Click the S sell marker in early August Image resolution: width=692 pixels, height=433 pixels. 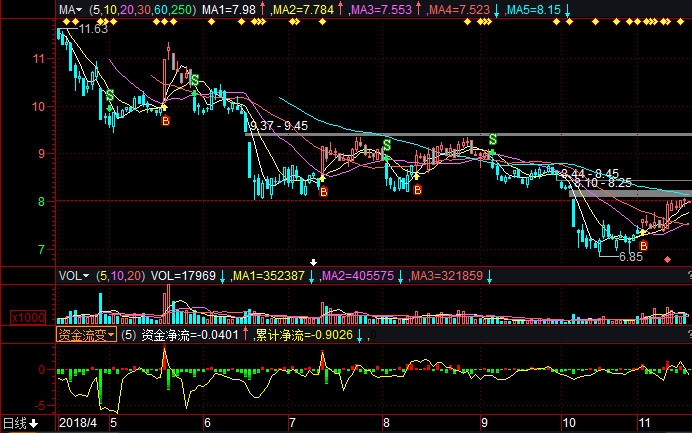[x=386, y=145]
